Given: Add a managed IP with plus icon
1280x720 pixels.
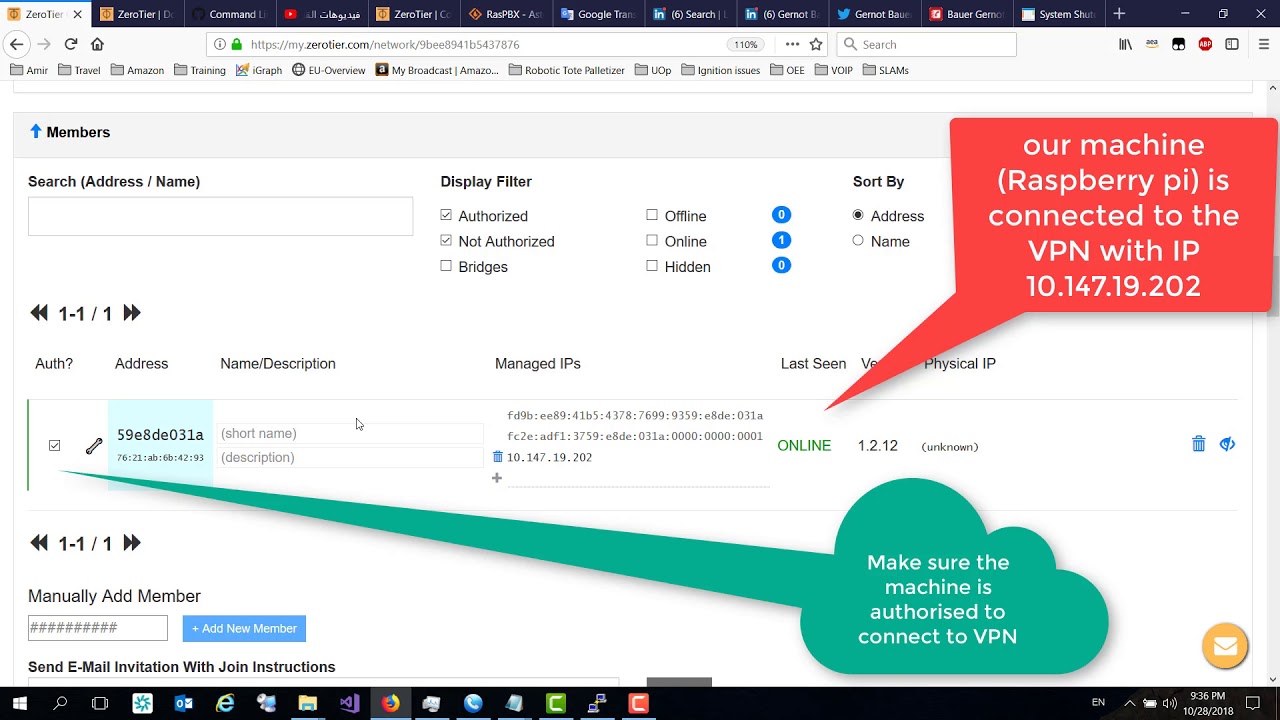Looking at the screenshot, I should (496, 478).
